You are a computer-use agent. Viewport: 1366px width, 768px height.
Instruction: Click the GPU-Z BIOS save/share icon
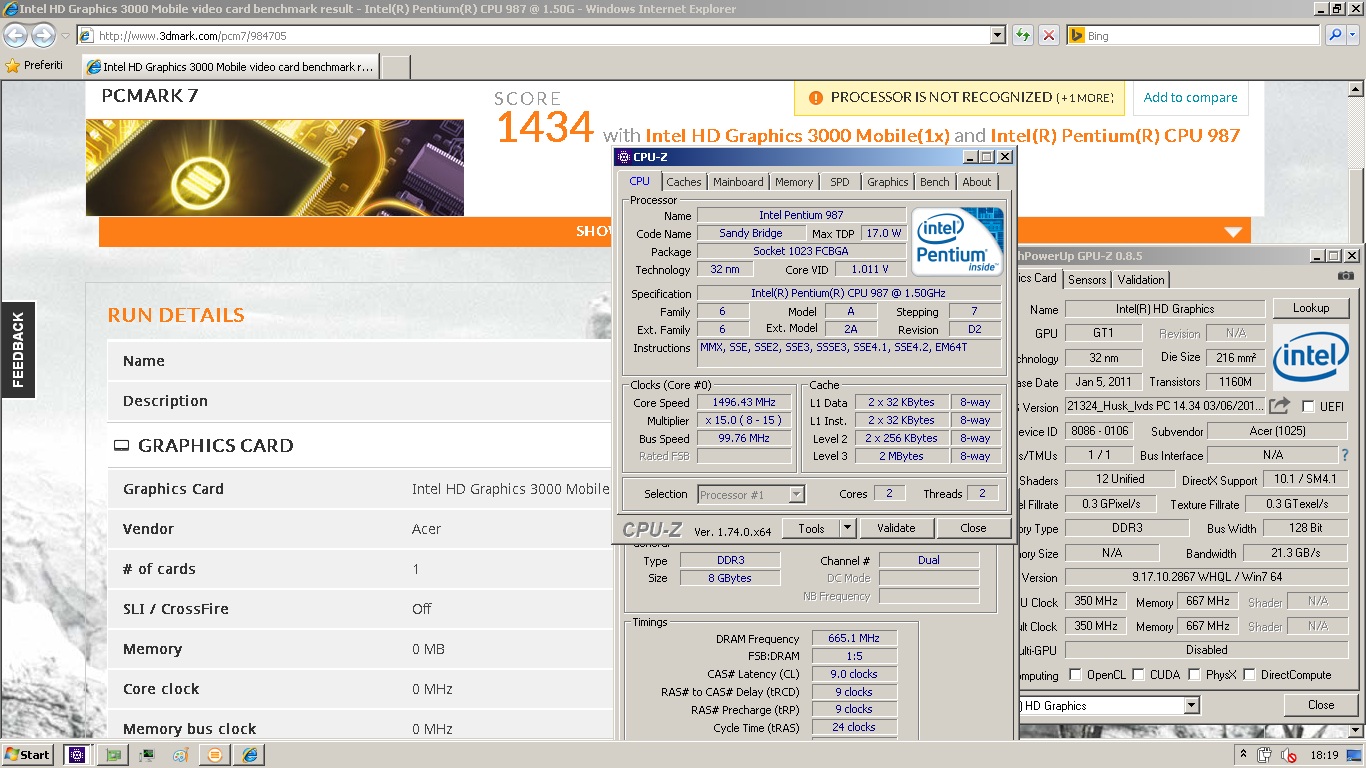(x=1279, y=406)
